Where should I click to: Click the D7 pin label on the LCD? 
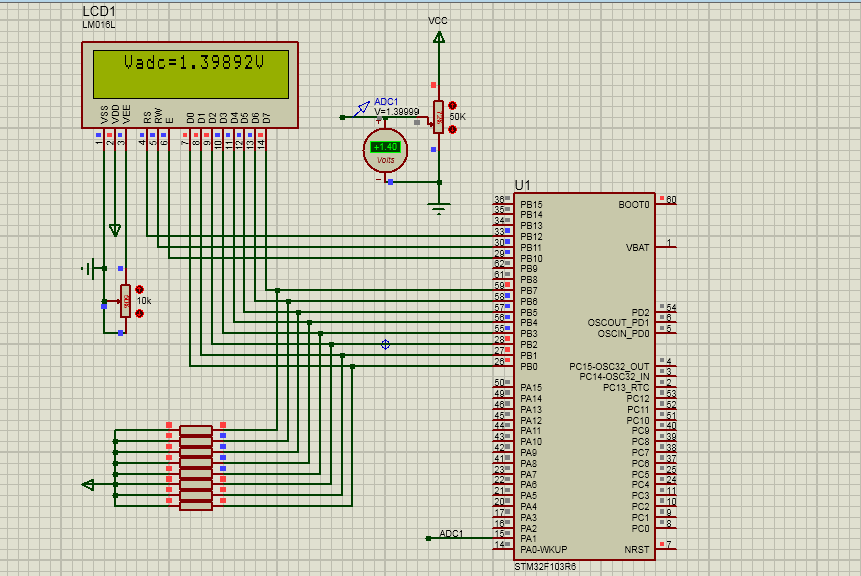266,118
